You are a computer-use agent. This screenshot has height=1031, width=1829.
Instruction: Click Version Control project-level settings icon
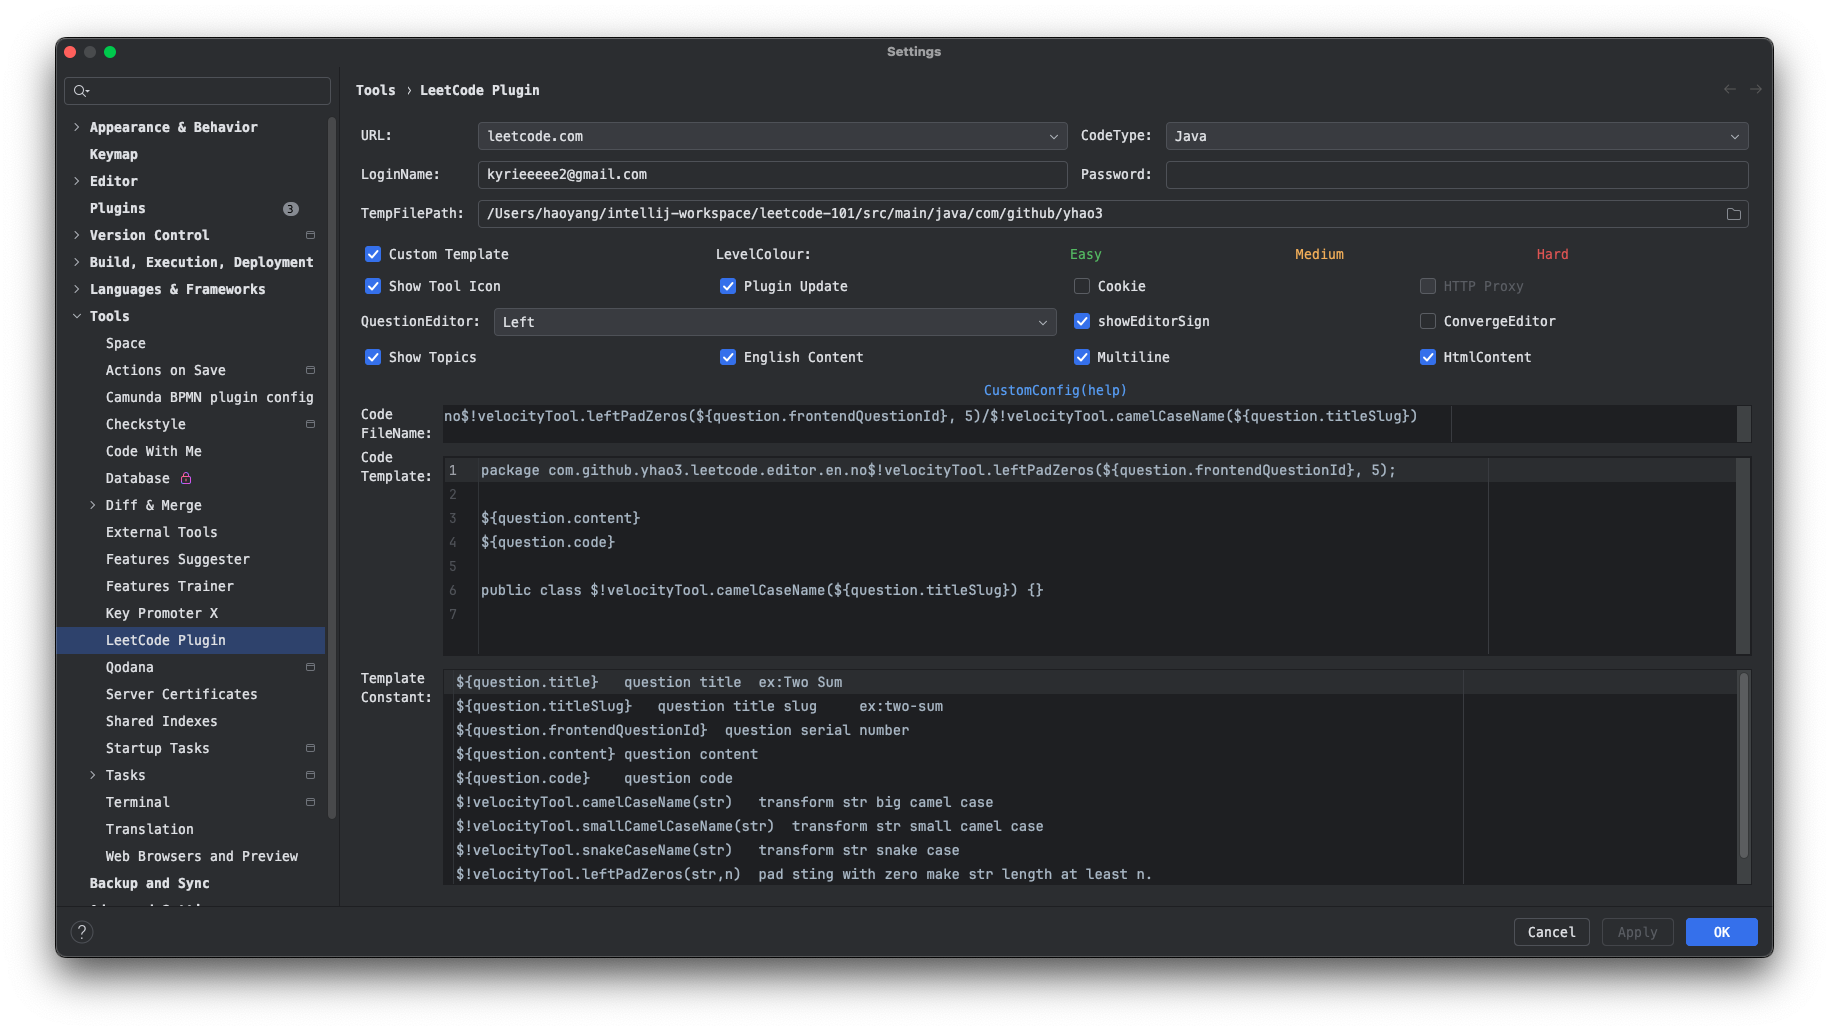(310, 235)
